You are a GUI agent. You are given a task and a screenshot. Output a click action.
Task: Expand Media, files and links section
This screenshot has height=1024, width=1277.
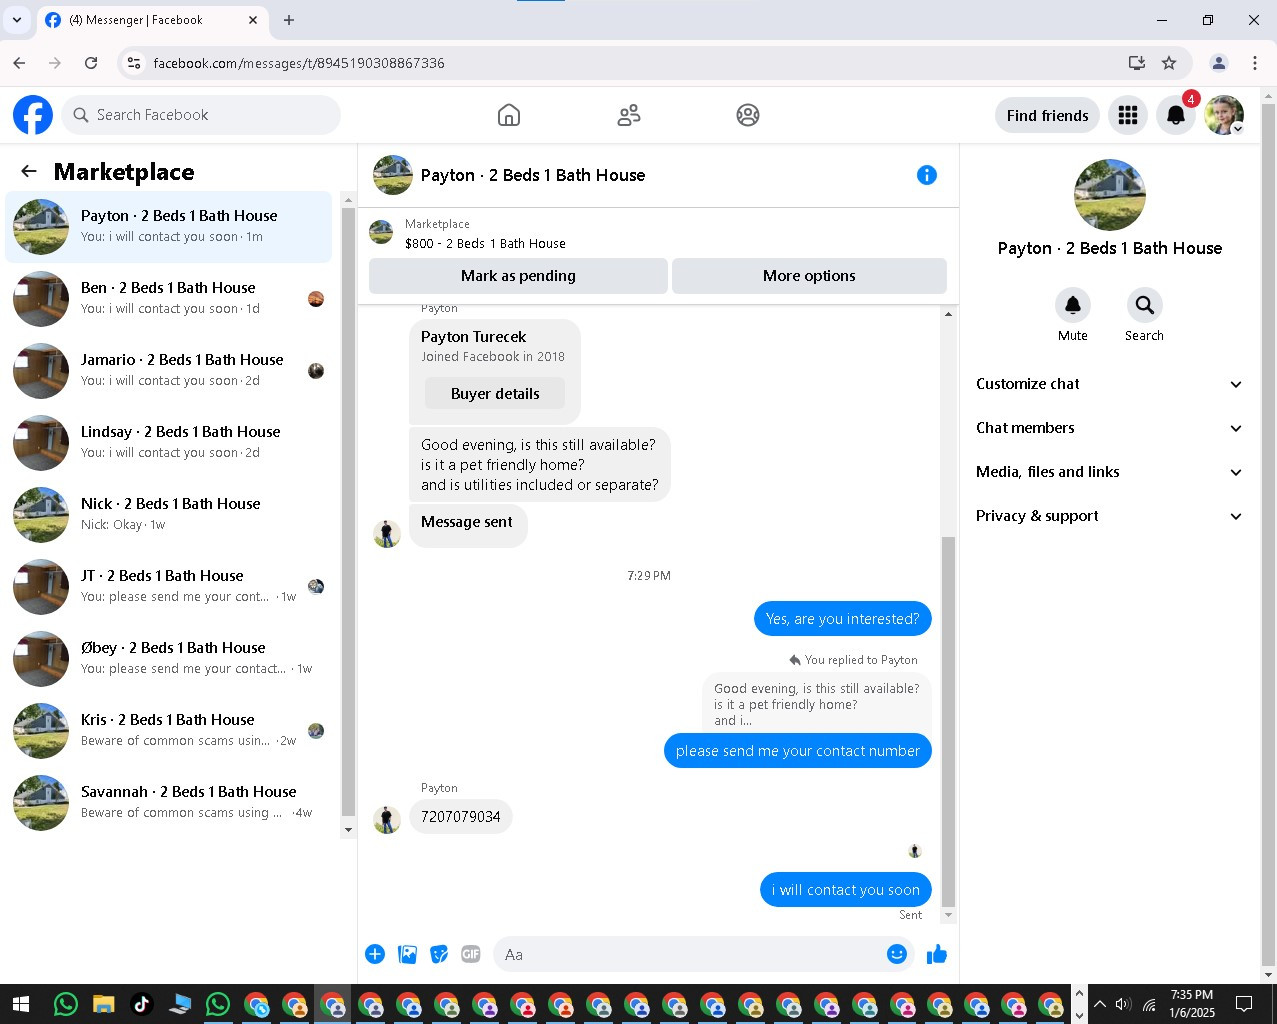point(1110,472)
